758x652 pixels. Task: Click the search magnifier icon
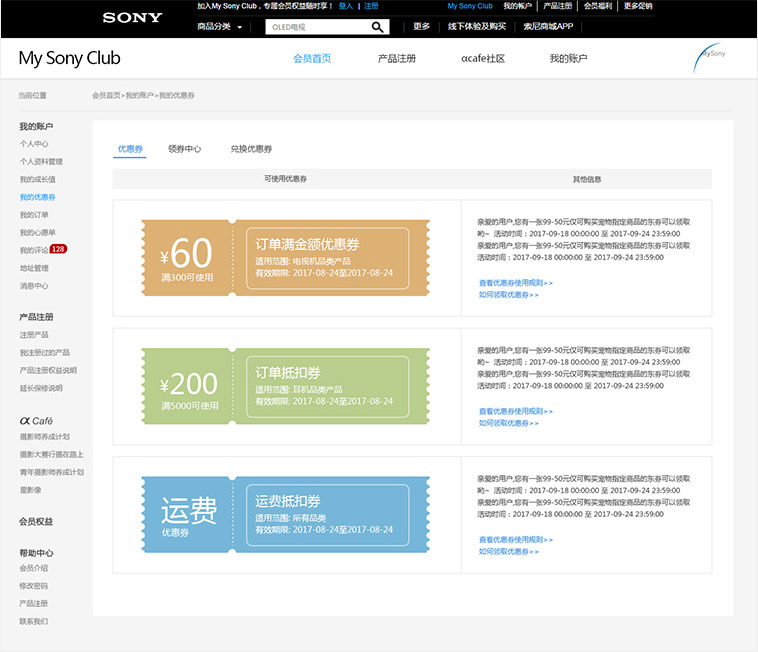pyautogui.click(x=378, y=27)
